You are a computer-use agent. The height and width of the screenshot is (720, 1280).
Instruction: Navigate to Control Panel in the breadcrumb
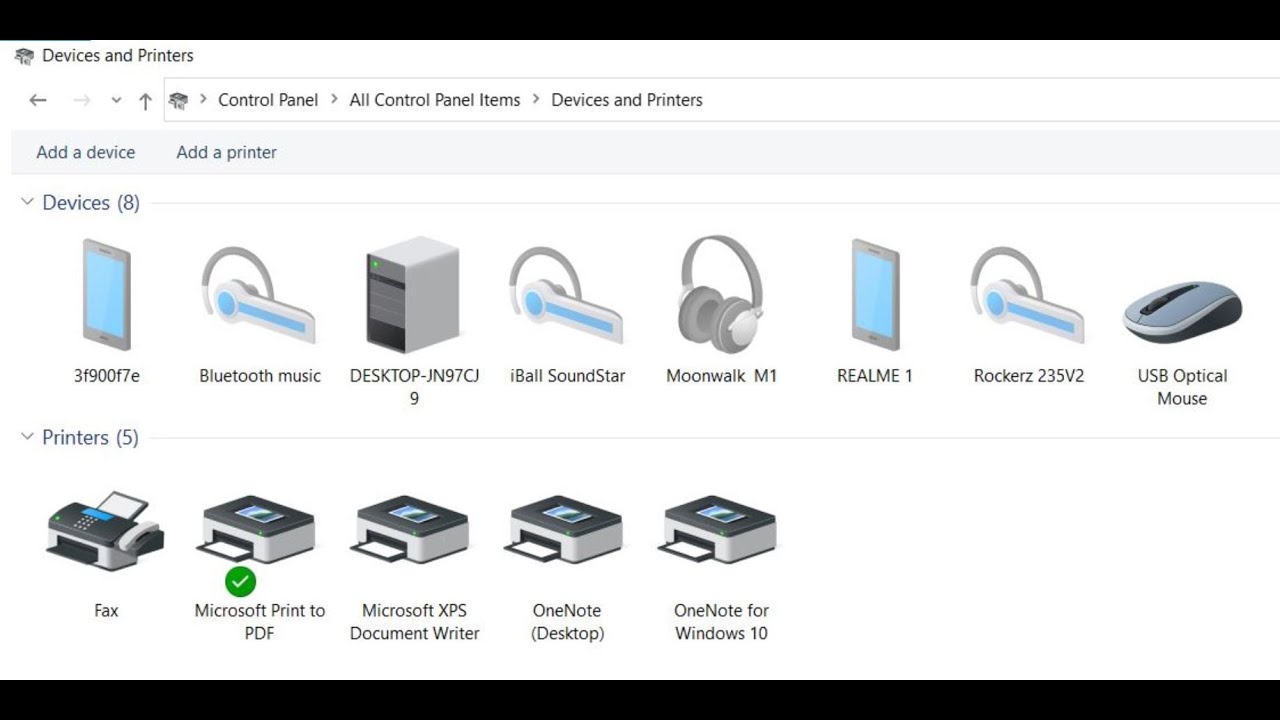point(268,100)
